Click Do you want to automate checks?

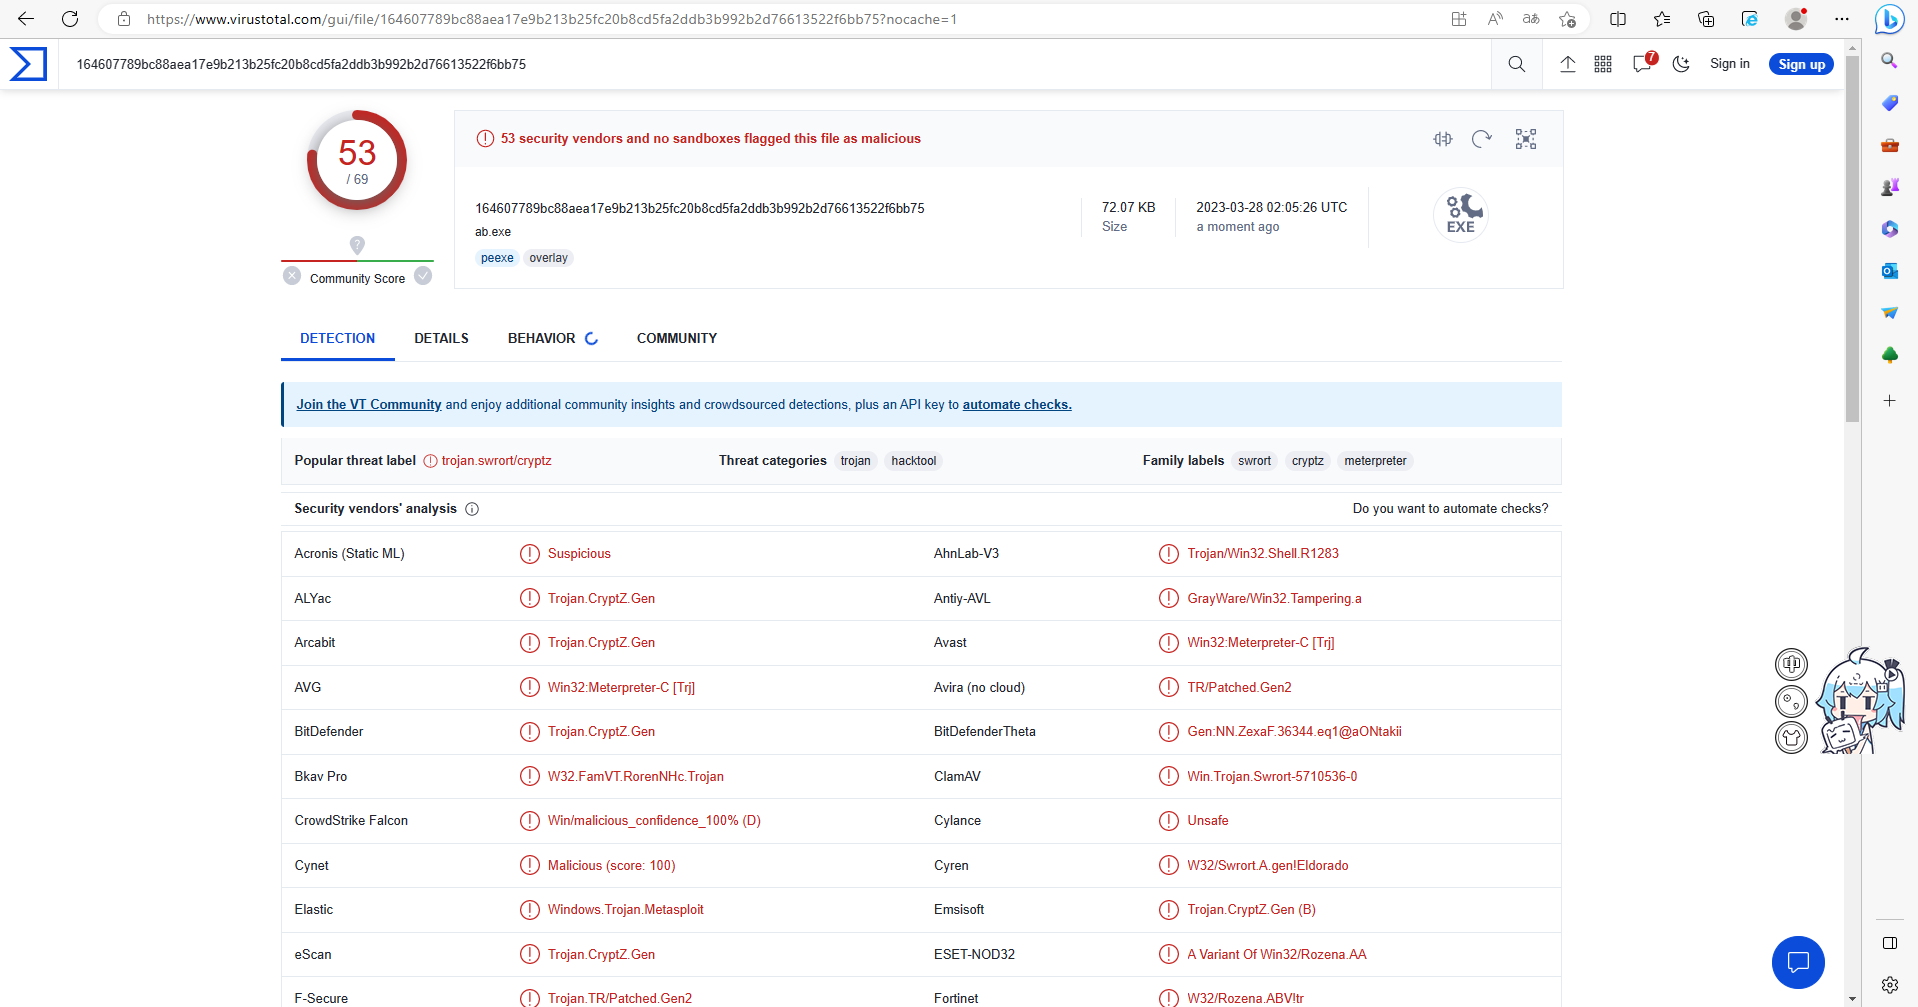(x=1450, y=509)
